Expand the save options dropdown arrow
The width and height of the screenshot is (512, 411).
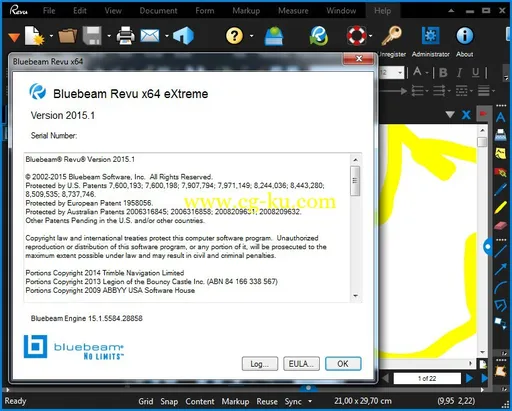point(109,36)
